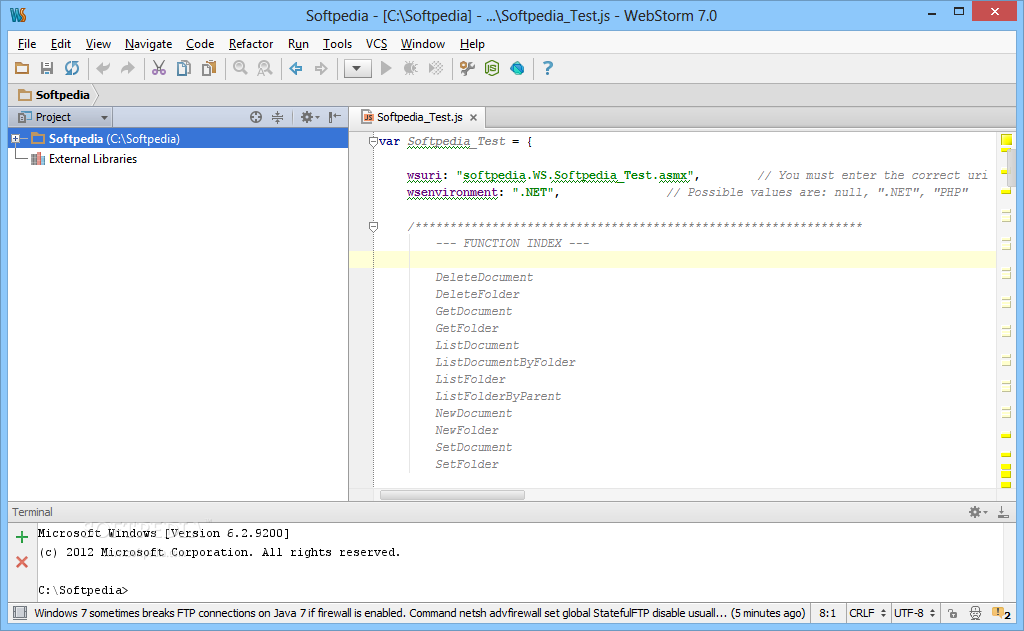Click the Cut scissors icon
The height and width of the screenshot is (631, 1024).
pos(159,68)
